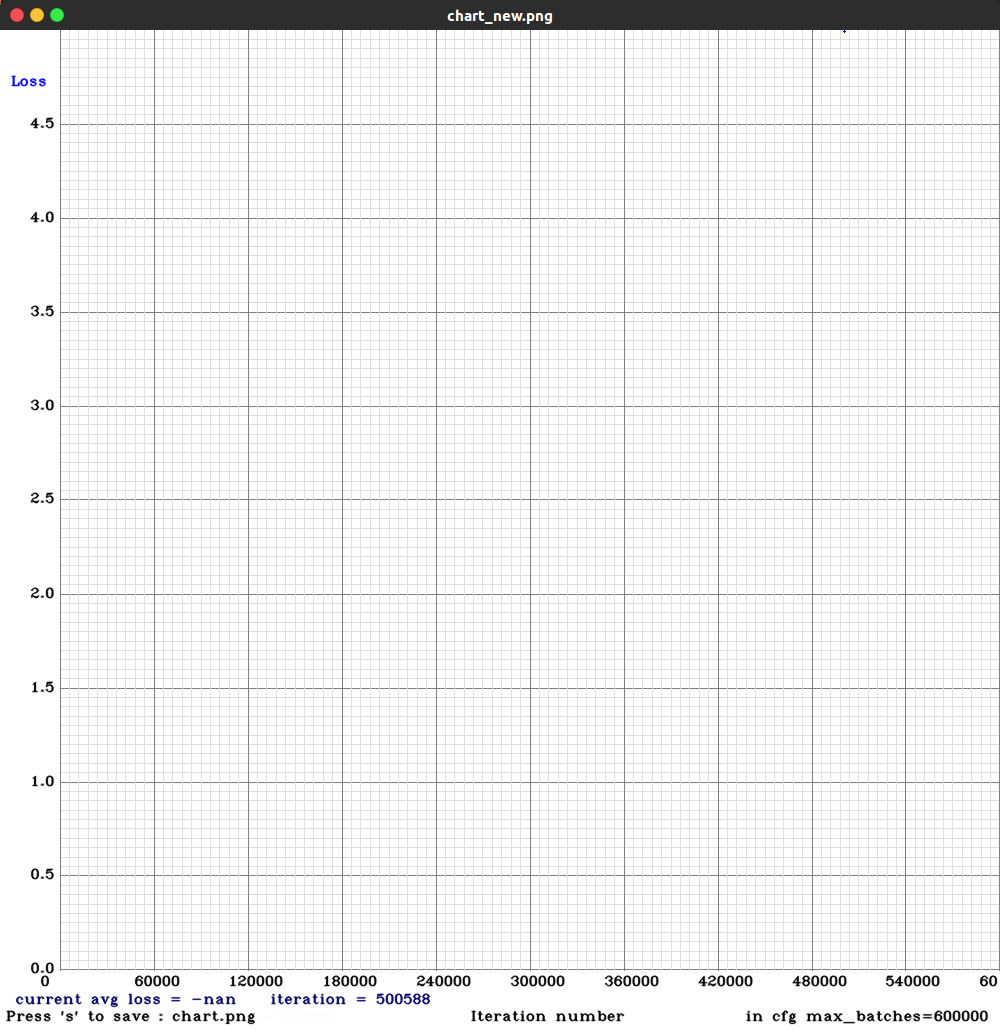Click the 'iteration = 500588' status text

pyautogui.click(x=350, y=1000)
